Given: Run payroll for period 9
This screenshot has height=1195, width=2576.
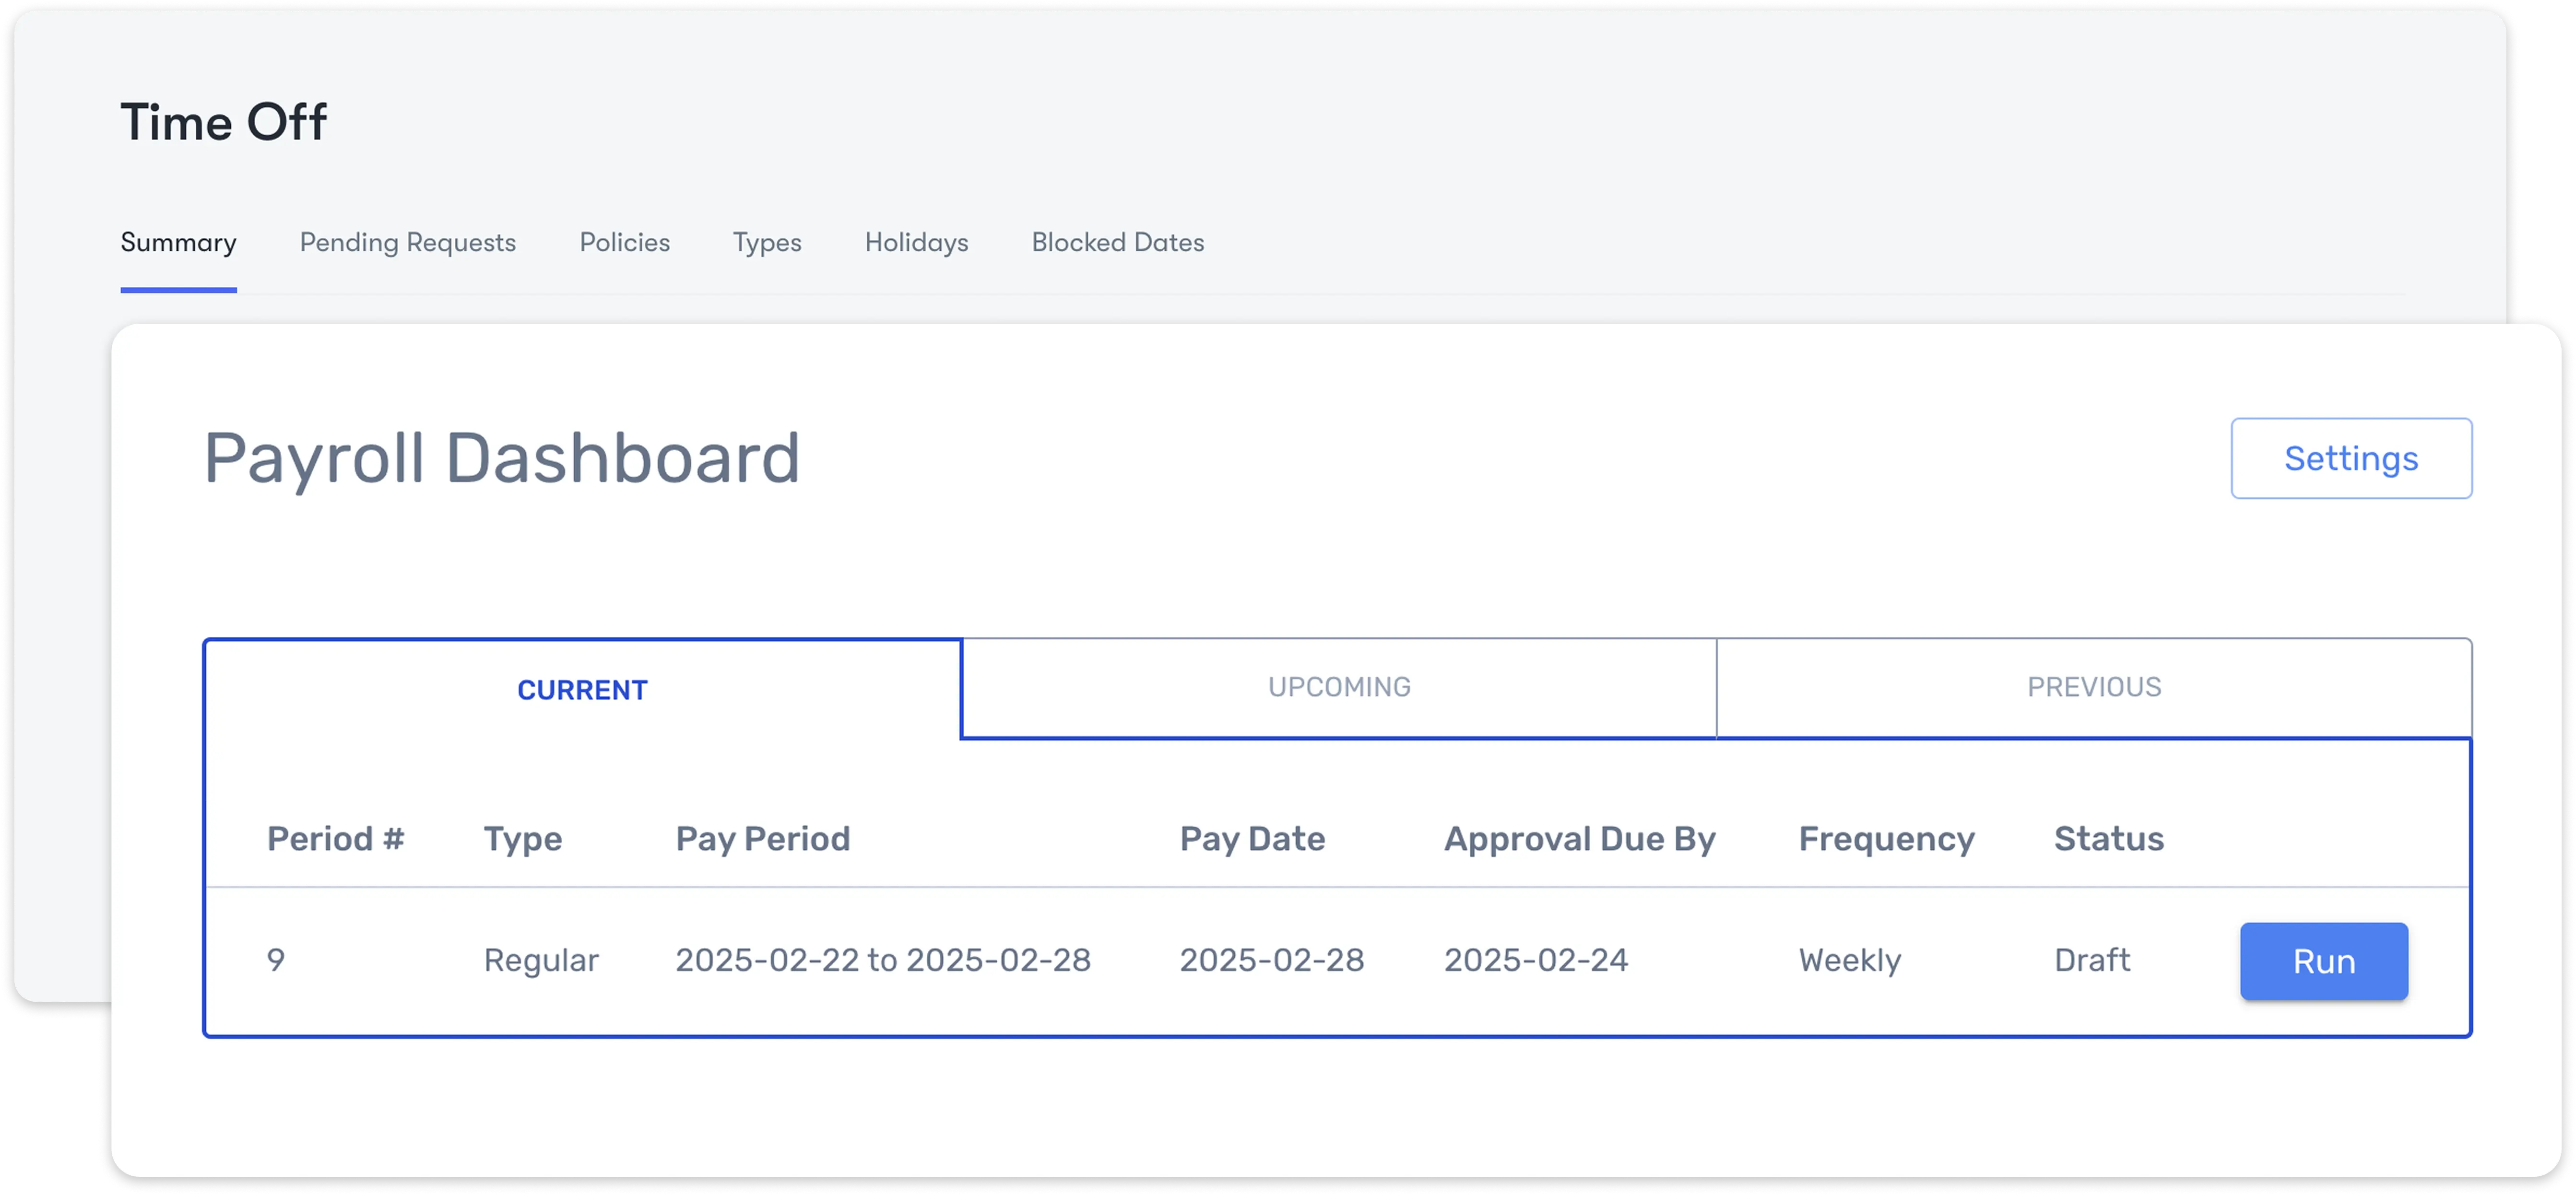Looking at the screenshot, I should coord(2324,961).
